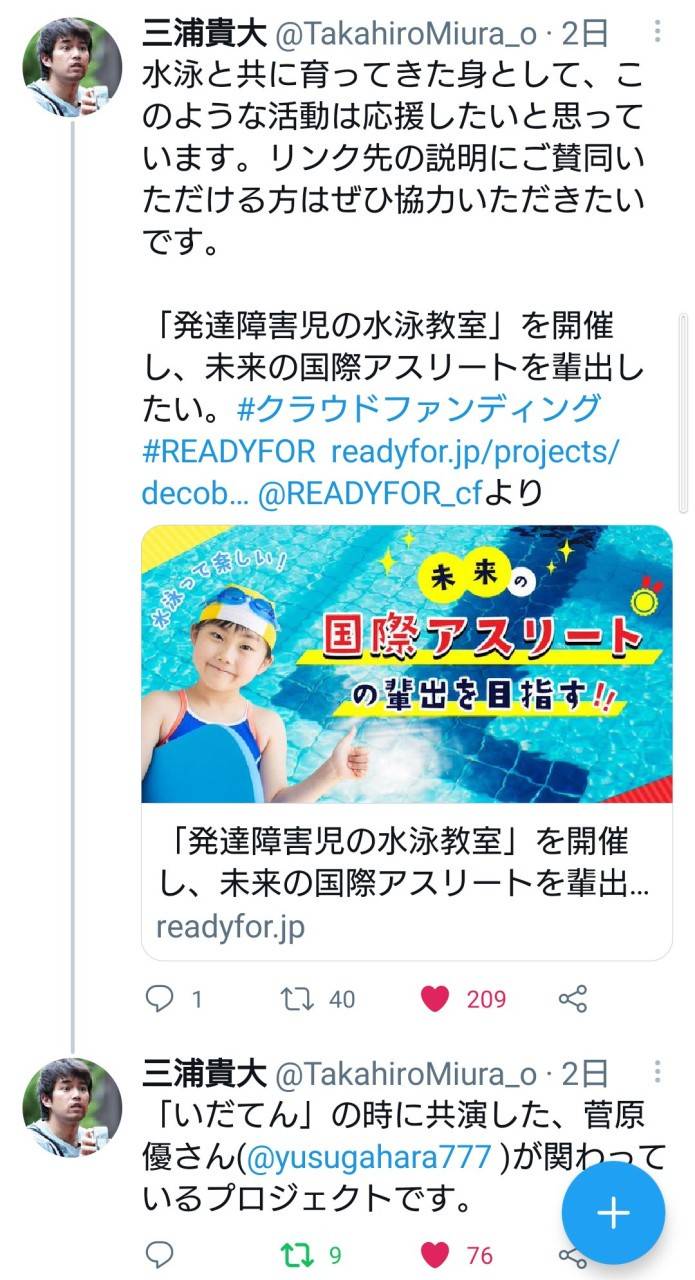Open the #クラウドファンディング hashtag
Viewport: 695px width, 1280px height.
(419, 409)
